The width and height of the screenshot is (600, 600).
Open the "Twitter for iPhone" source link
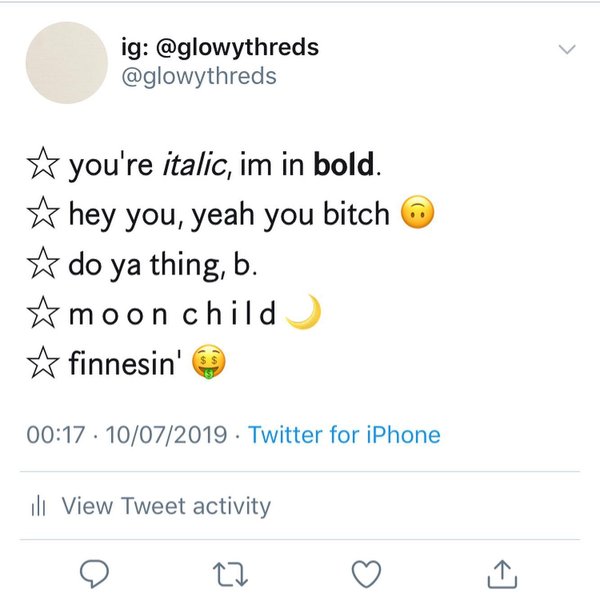point(344,435)
